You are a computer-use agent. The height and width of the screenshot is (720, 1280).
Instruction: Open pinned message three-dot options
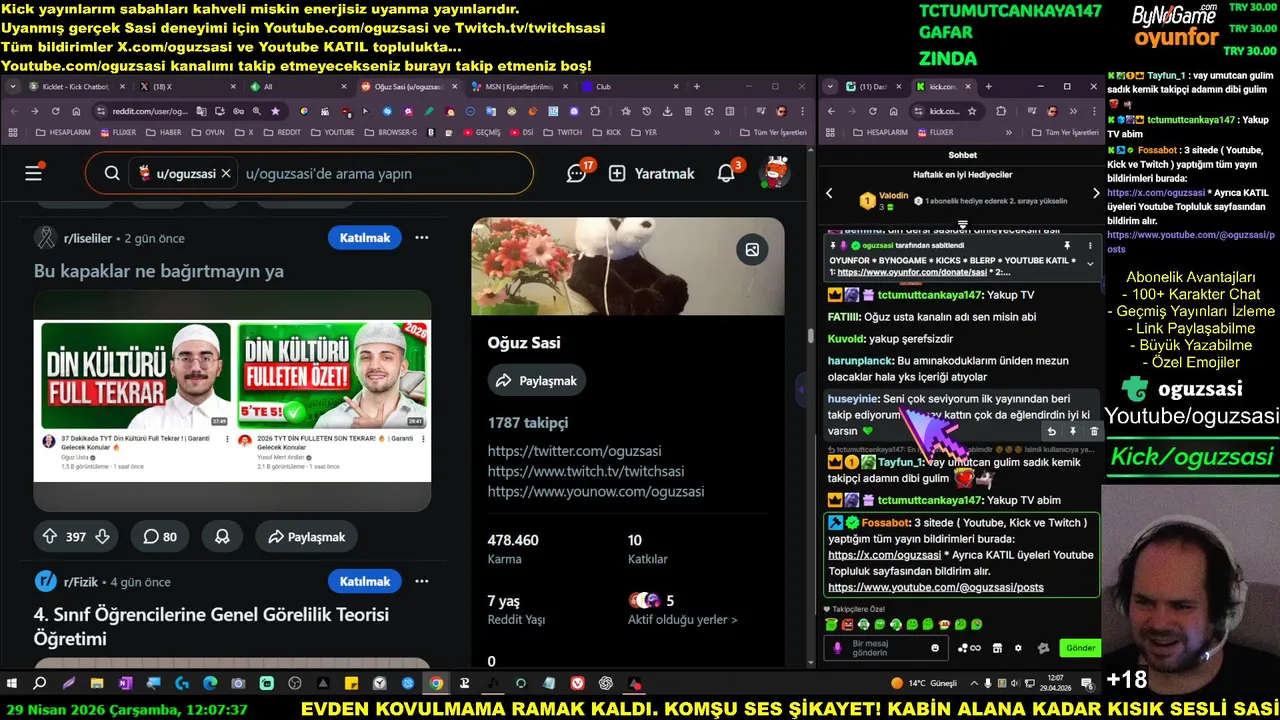click(1090, 245)
